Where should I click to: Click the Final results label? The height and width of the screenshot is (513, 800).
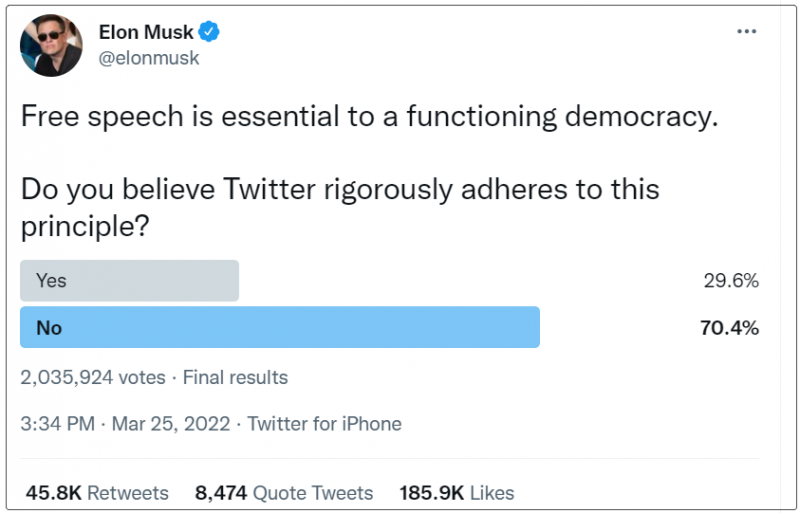tap(235, 378)
